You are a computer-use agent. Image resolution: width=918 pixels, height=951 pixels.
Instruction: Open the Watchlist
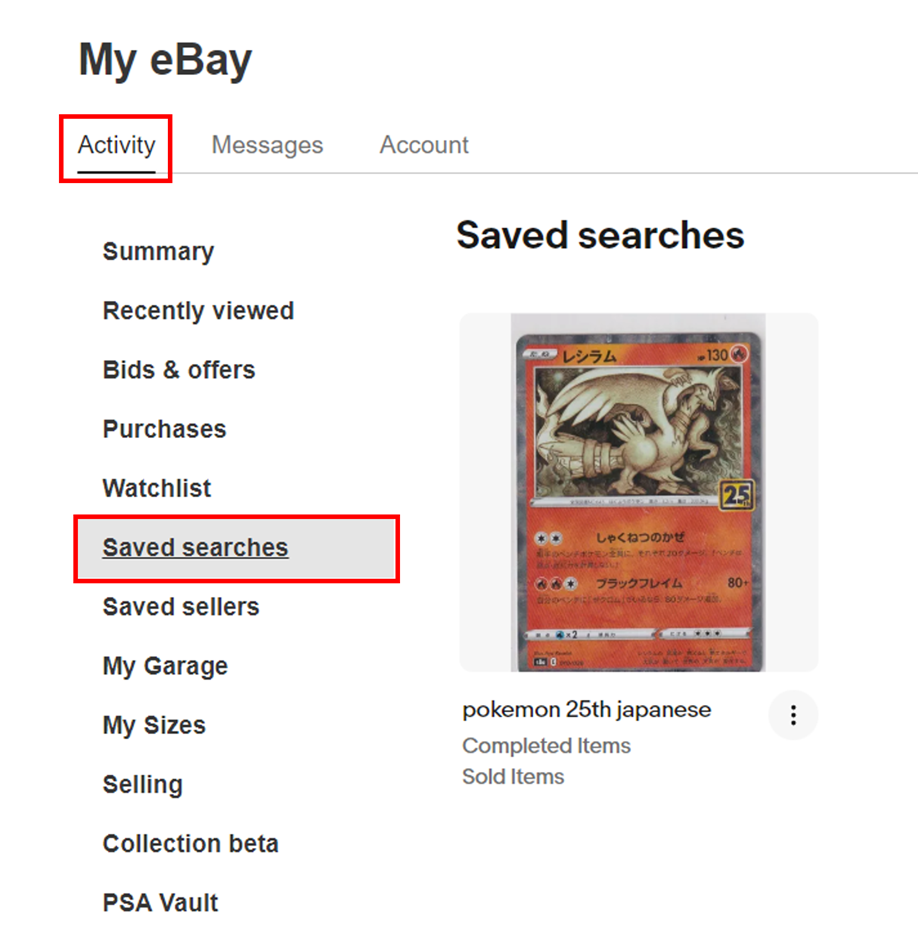point(157,489)
